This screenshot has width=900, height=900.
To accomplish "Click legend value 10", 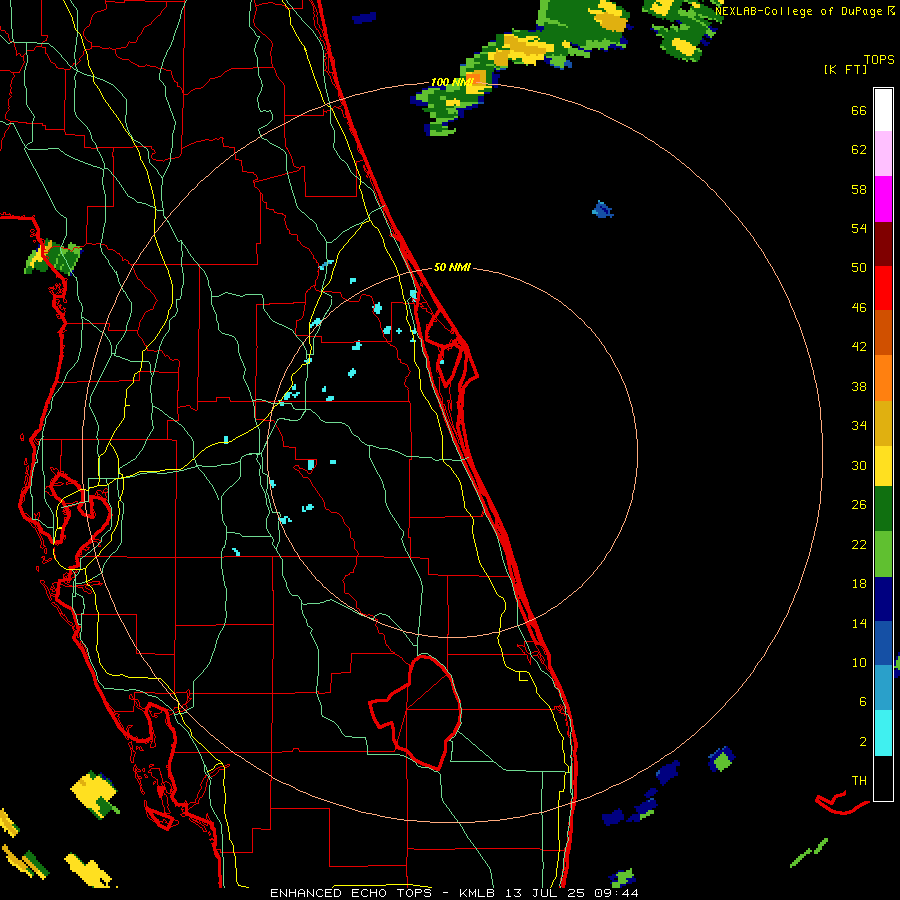I will pos(859,663).
